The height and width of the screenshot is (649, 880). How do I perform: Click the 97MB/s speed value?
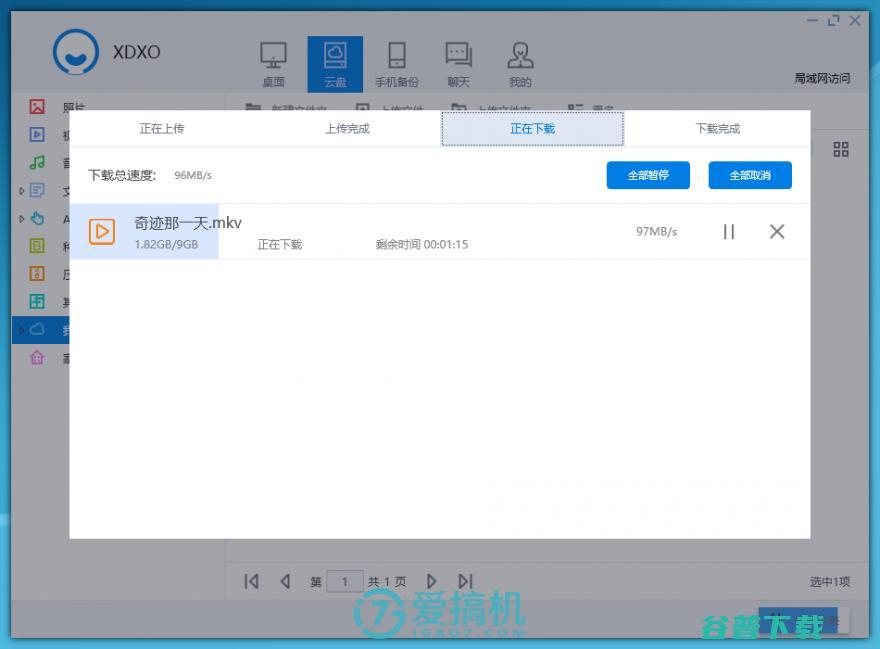657,231
